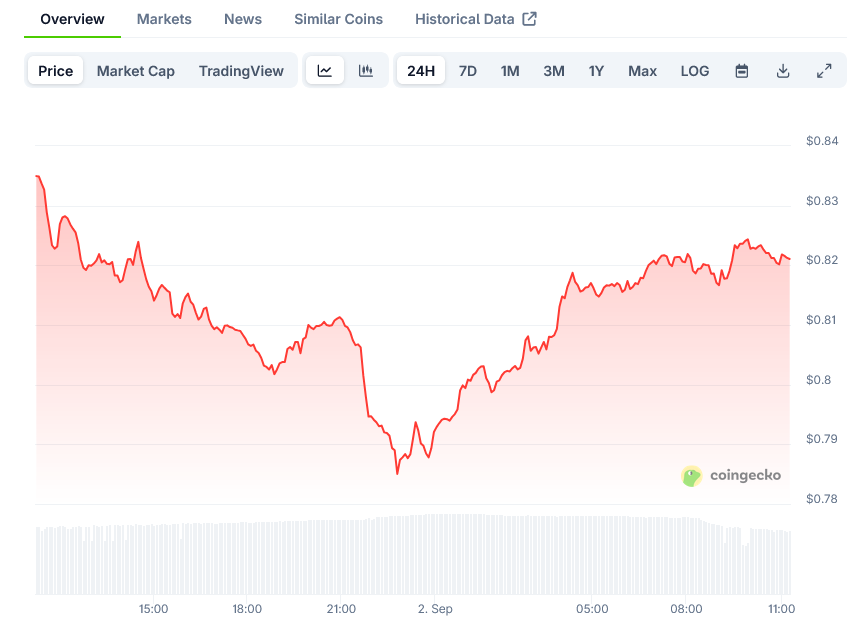Switch to candlestick chart view
The image size is (847, 626).
click(366, 71)
